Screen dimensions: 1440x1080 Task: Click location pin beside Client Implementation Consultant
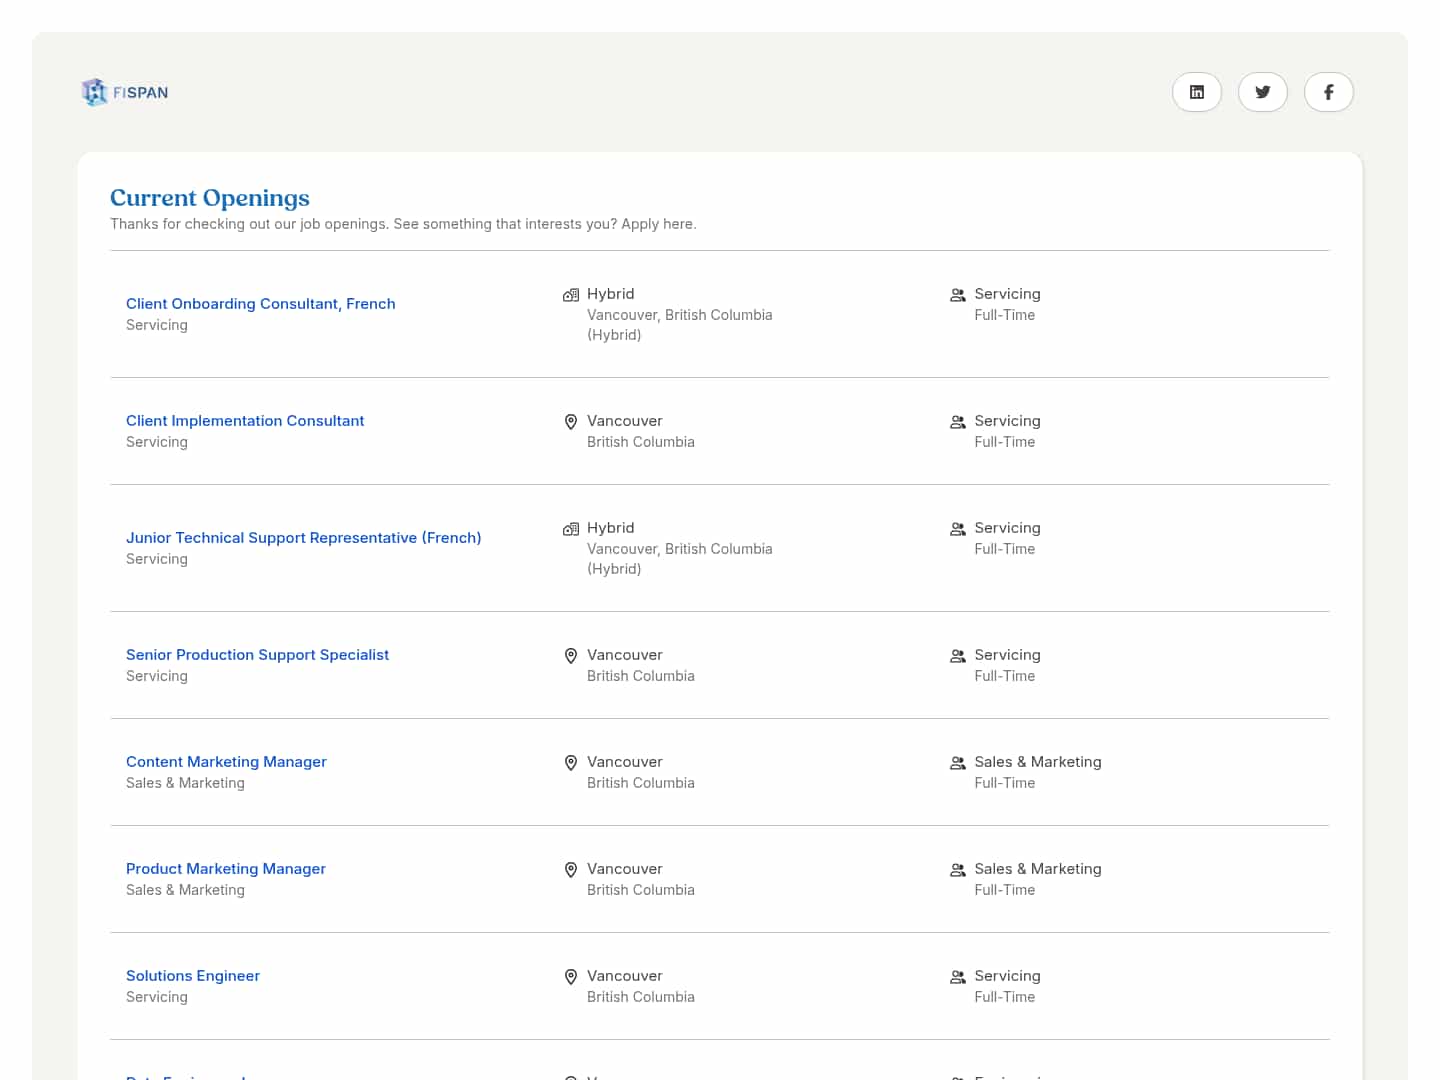coord(571,422)
